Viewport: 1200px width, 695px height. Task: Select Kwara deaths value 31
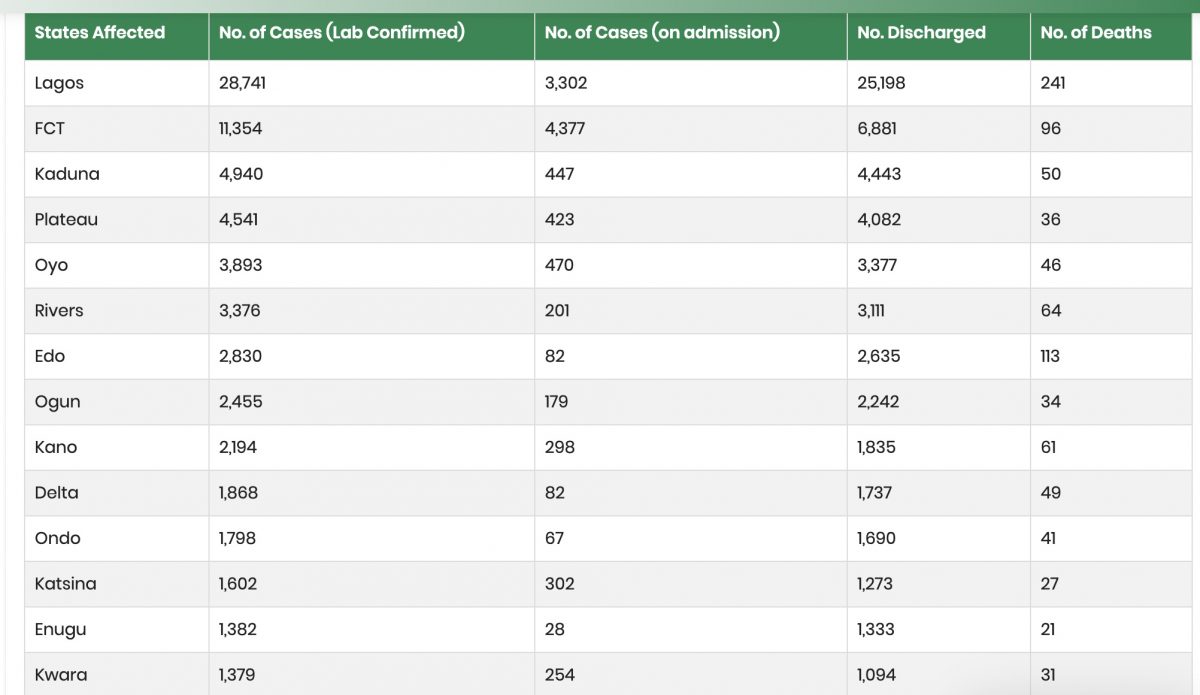(x=1048, y=675)
